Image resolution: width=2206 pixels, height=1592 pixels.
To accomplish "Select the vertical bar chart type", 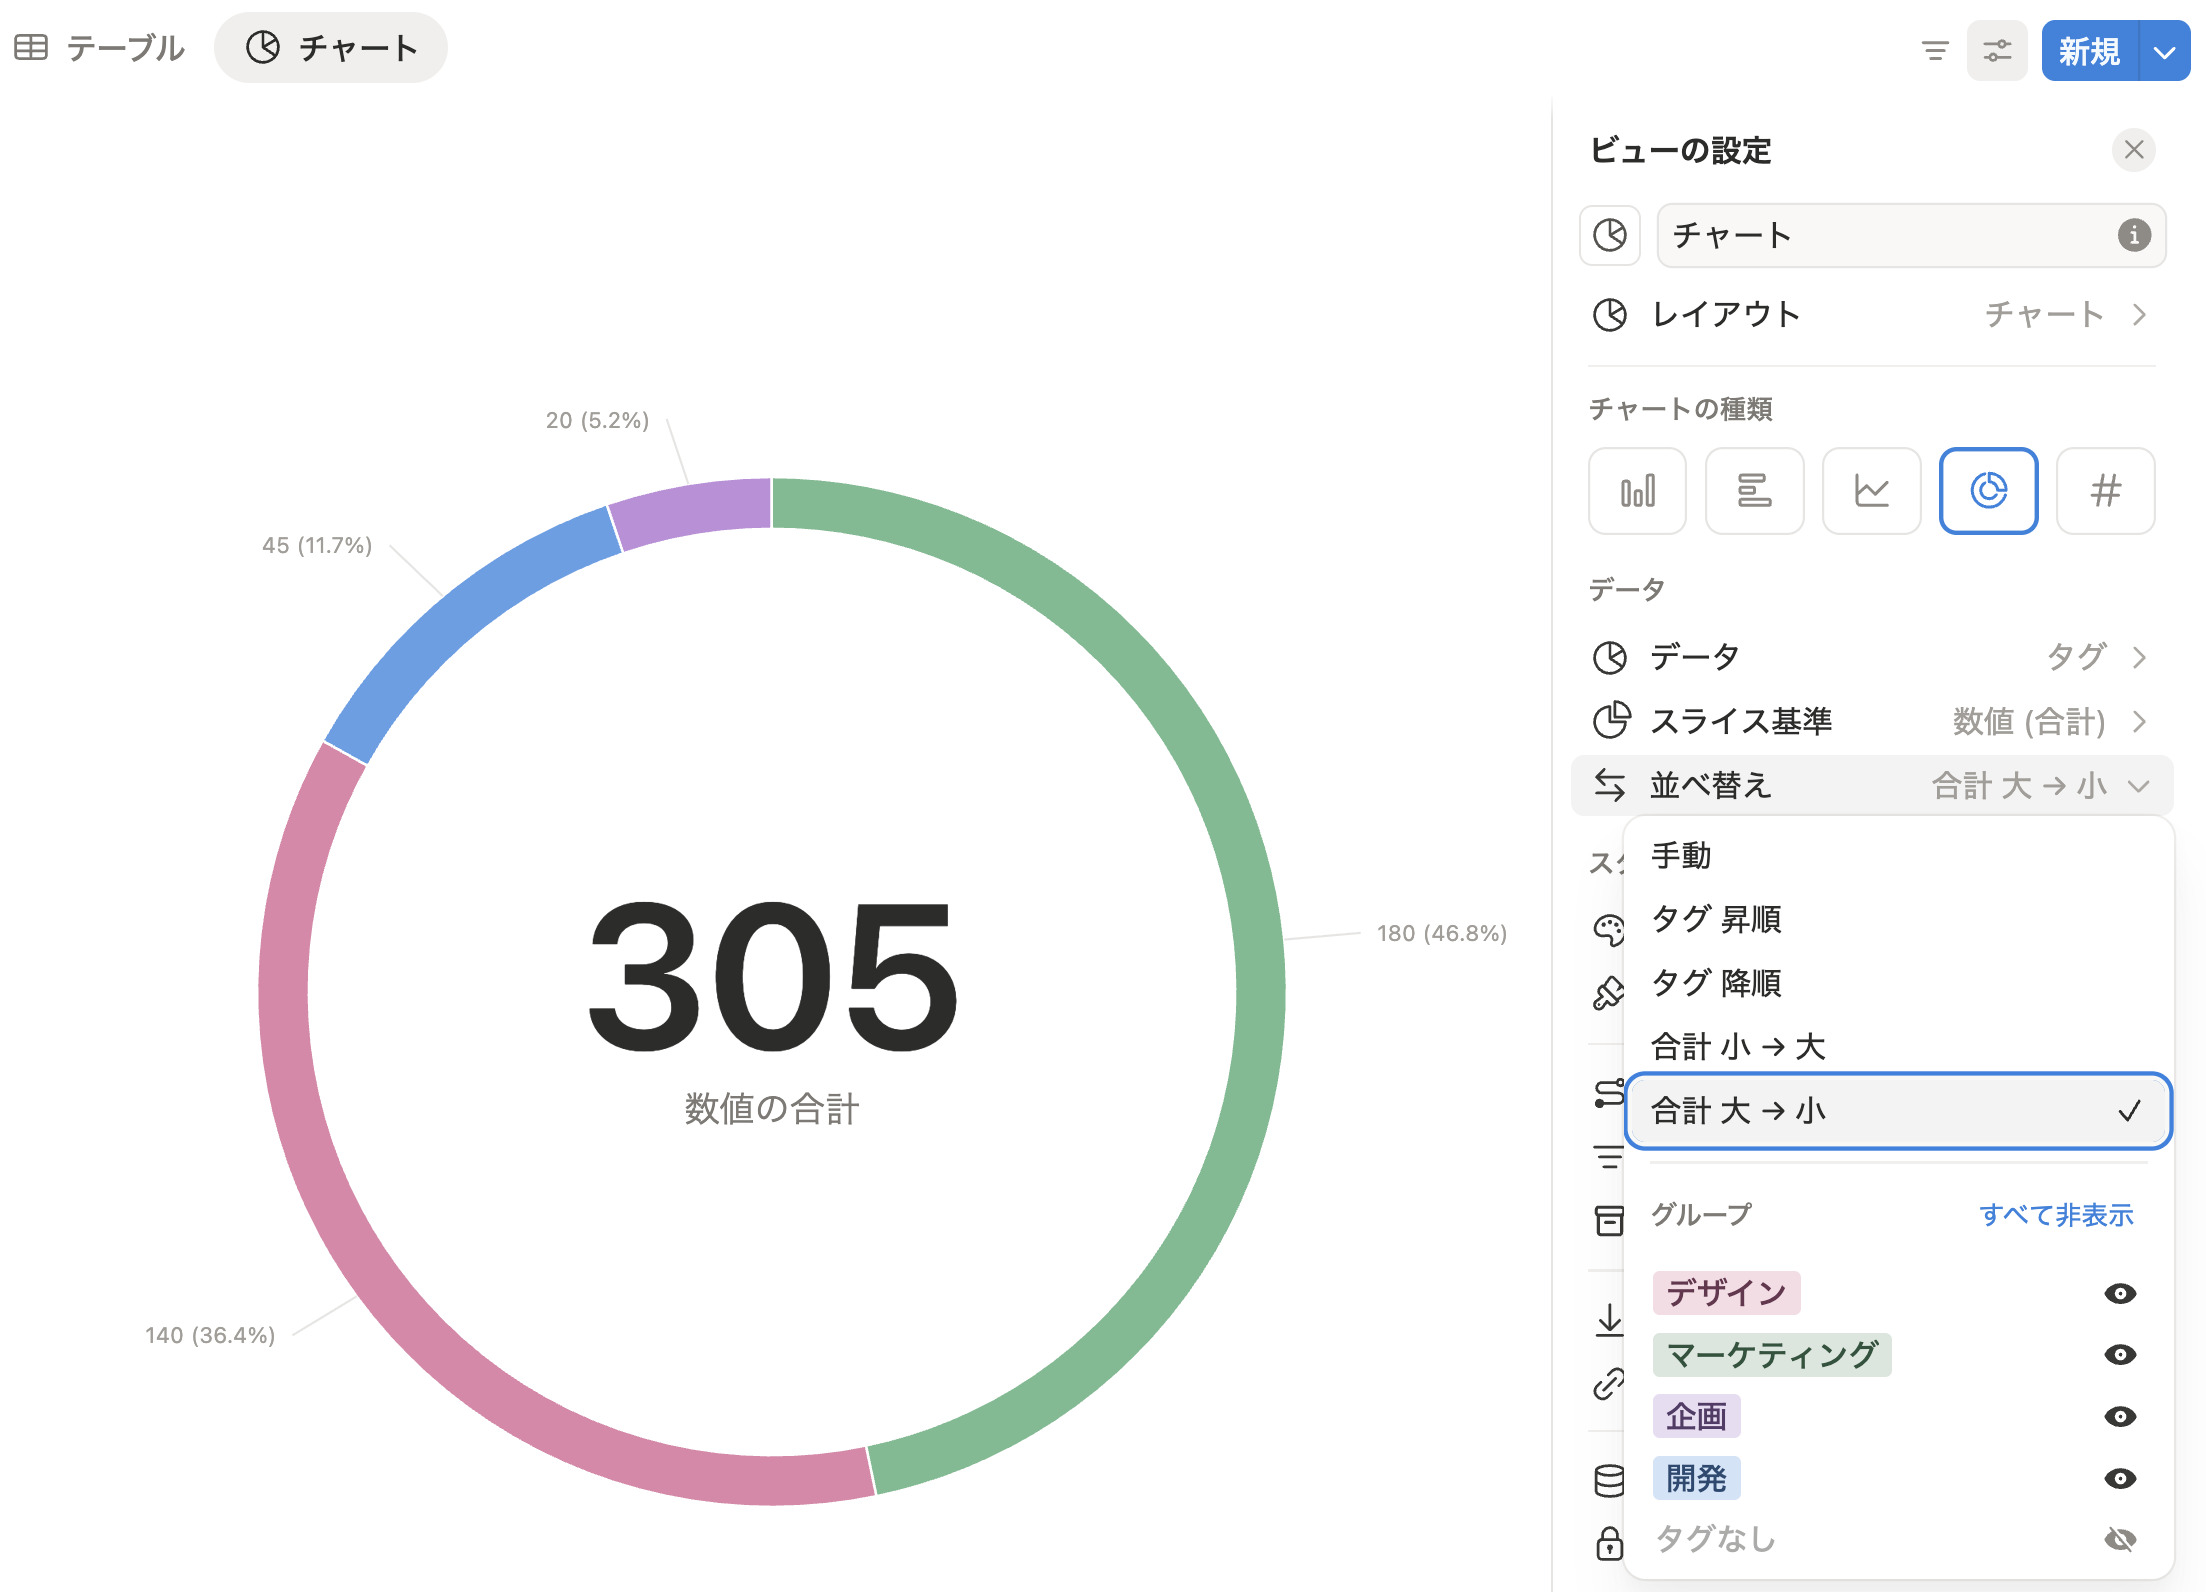I will [1637, 491].
